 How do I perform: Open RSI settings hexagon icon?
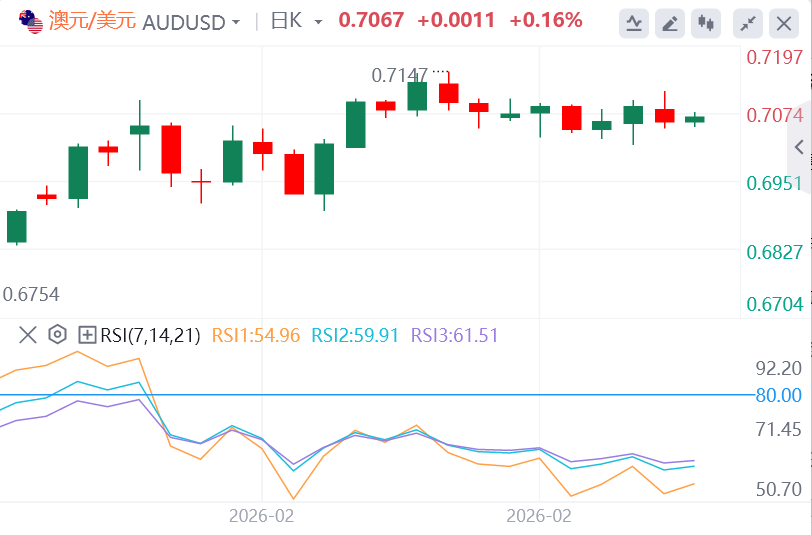pos(57,335)
